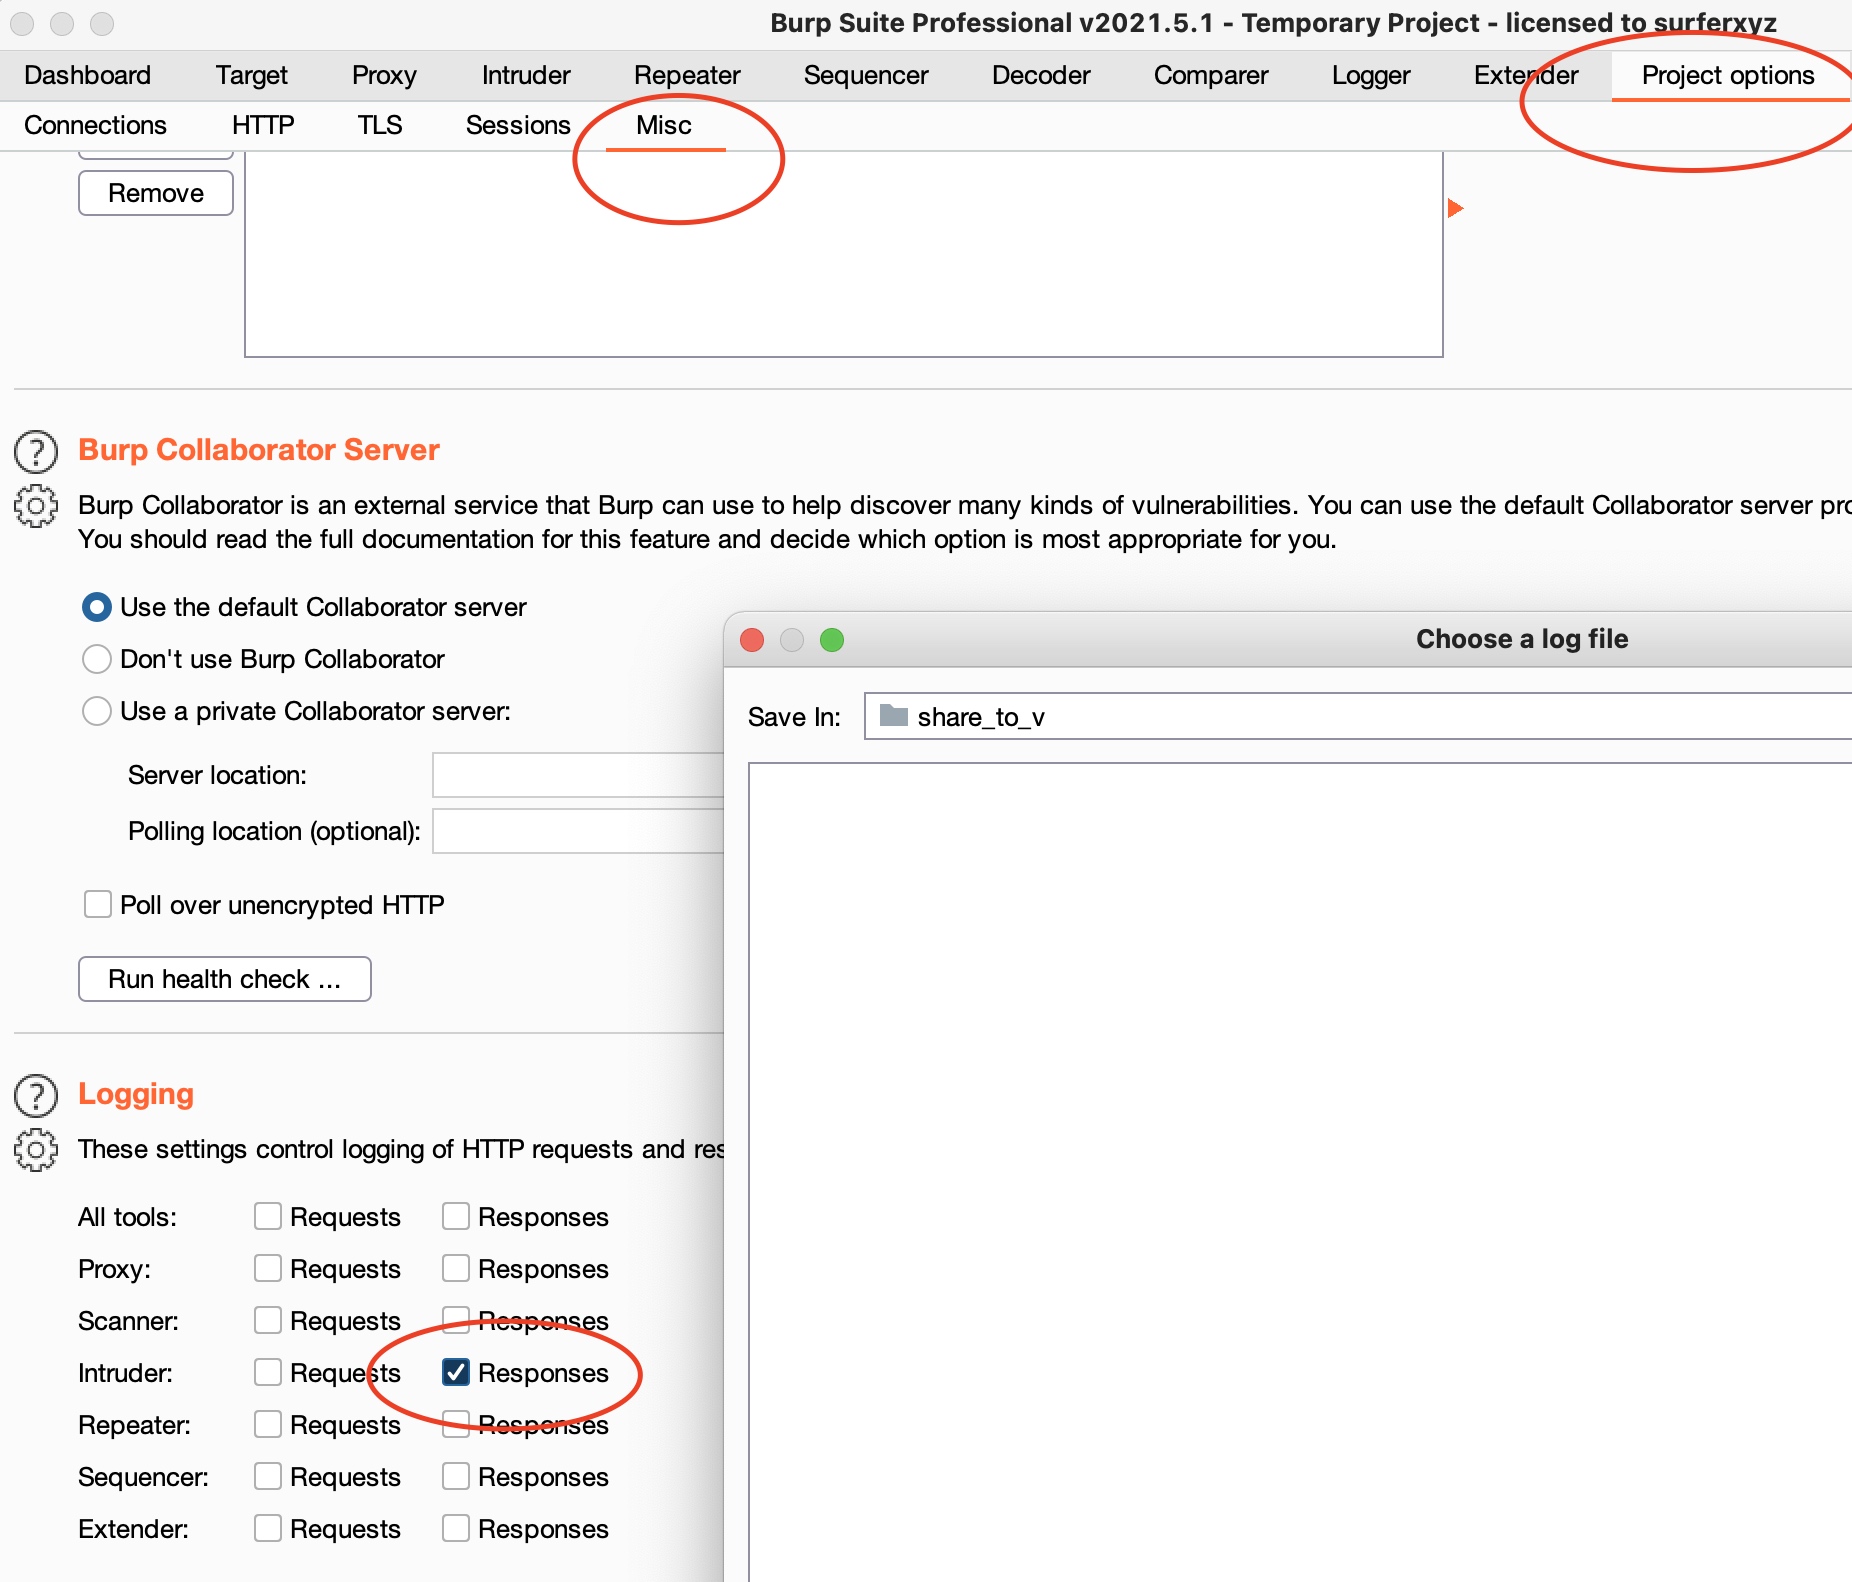Switch to the Target tab
The image size is (1852, 1582).
point(252,75)
